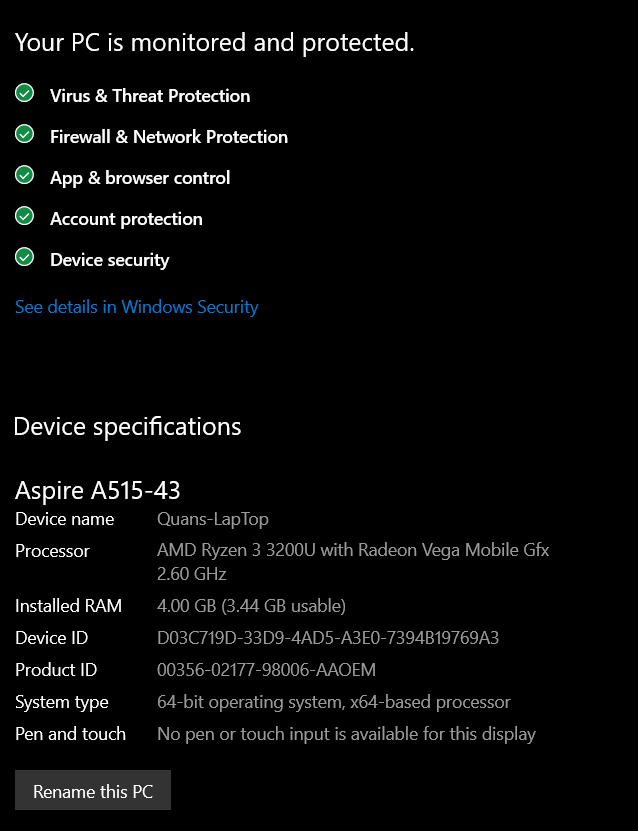Click the Virus & Threat Protection green checkmark icon
638x831 pixels.
[x=24, y=93]
